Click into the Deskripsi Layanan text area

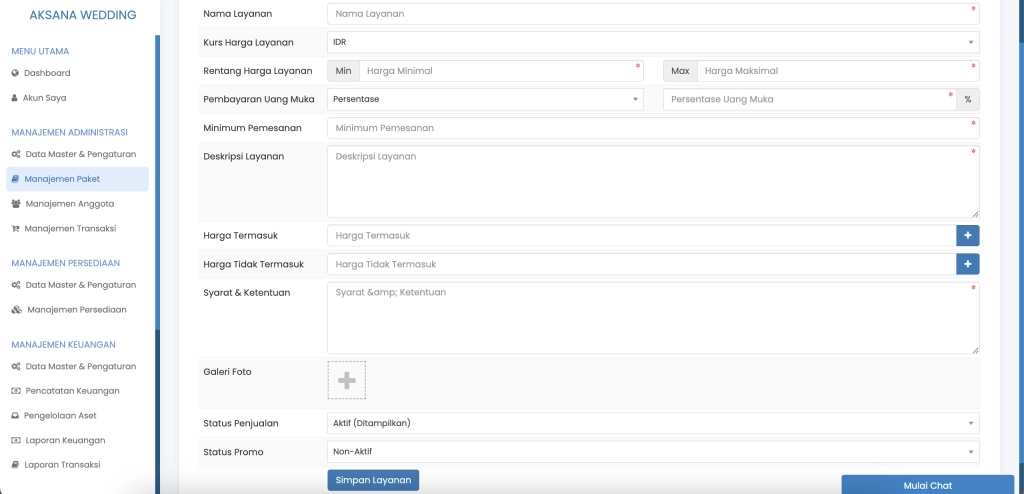pyautogui.click(x=650, y=181)
